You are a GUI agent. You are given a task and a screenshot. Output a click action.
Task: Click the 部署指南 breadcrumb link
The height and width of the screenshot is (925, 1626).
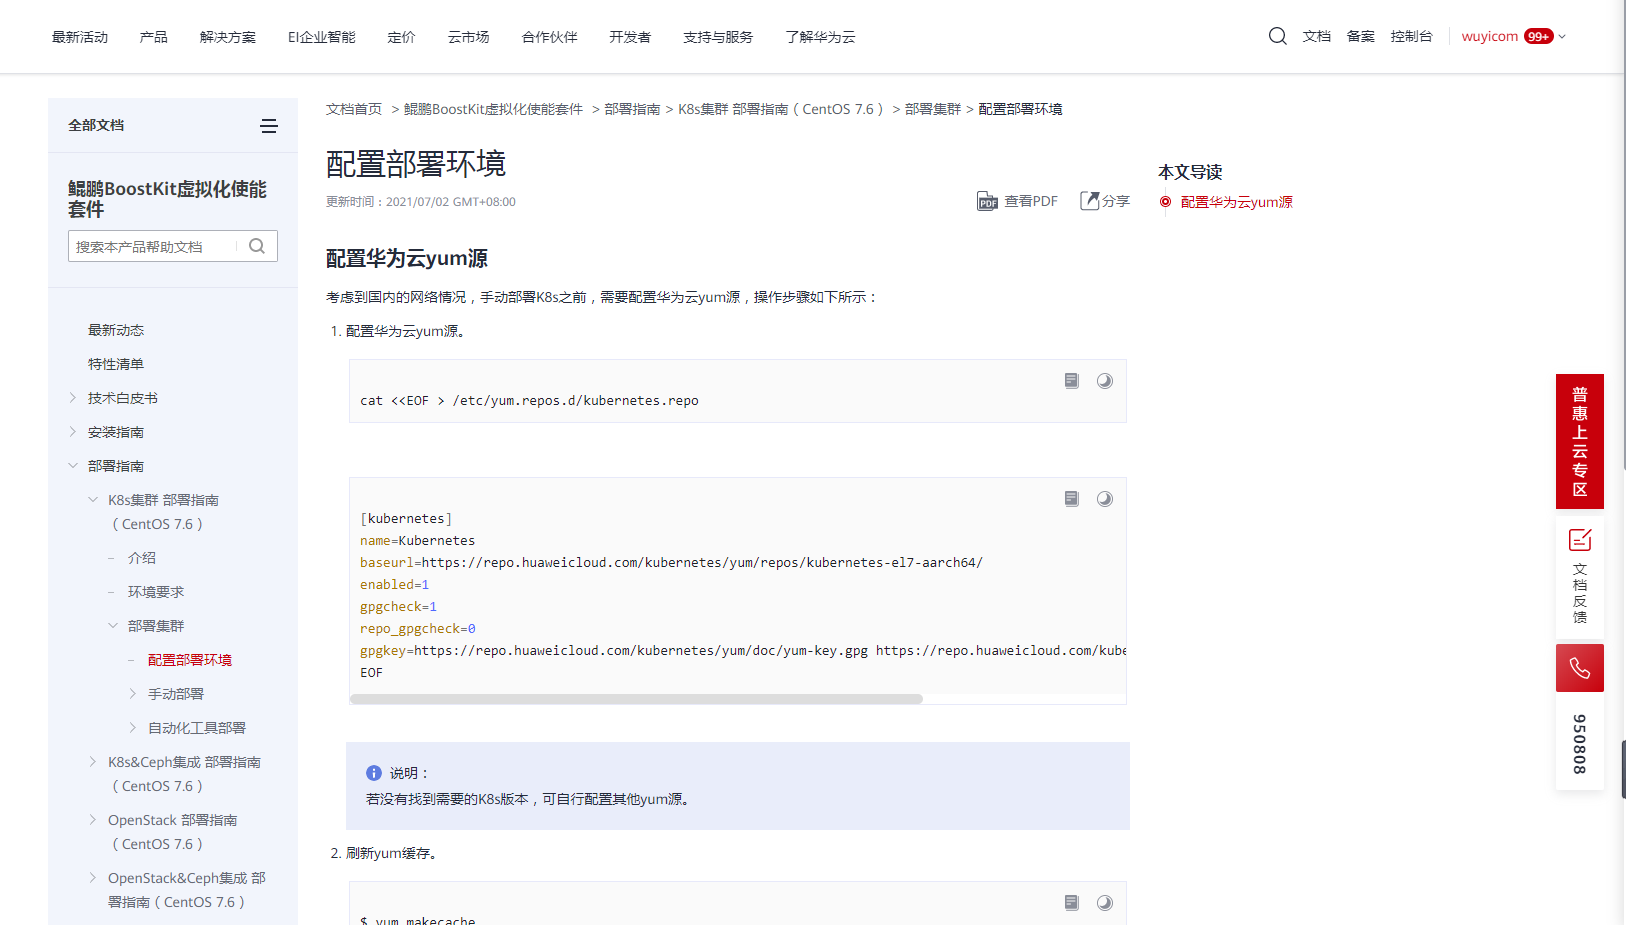click(632, 109)
